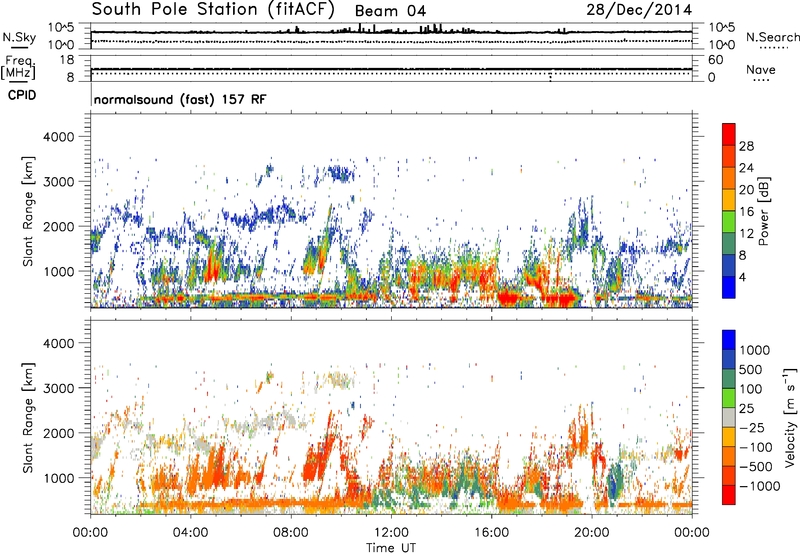Image resolution: width=800 pixels, height=554 pixels.
Task: Click the '20:00' time axis tick label
Action: pyautogui.click(x=592, y=532)
